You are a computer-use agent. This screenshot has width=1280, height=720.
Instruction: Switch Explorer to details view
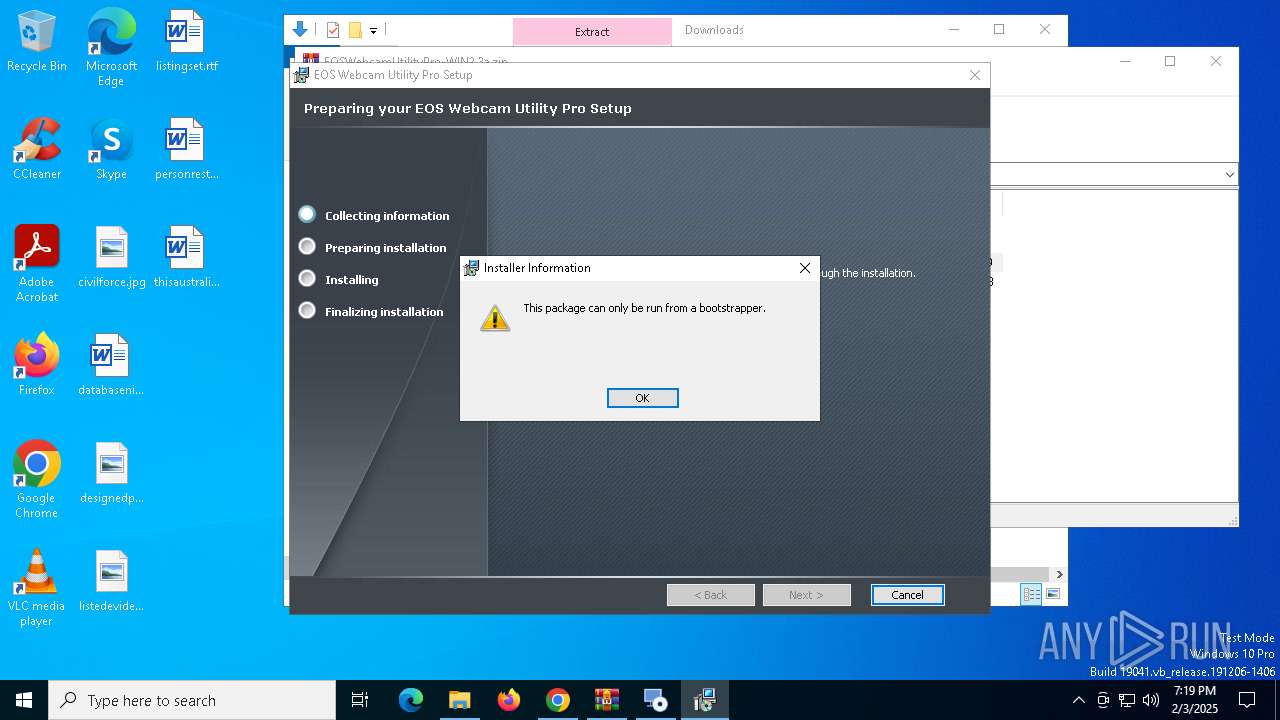(x=1031, y=594)
